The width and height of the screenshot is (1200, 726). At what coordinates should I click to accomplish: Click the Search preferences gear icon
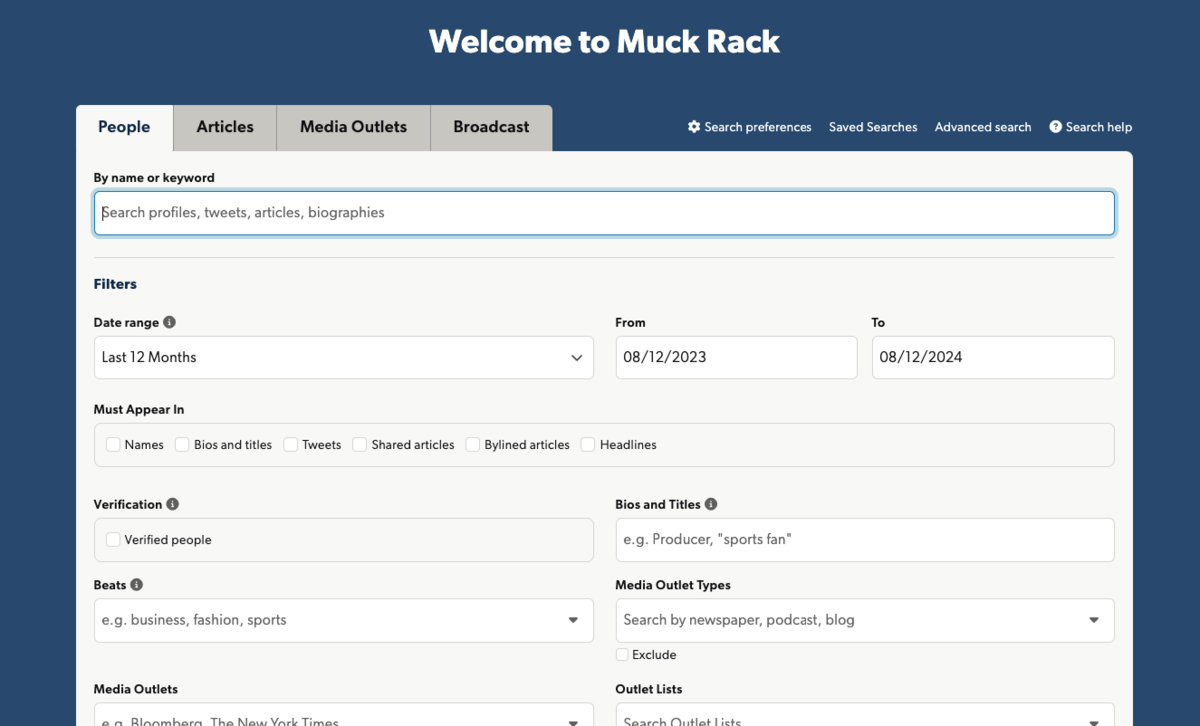[x=694, y=127]
